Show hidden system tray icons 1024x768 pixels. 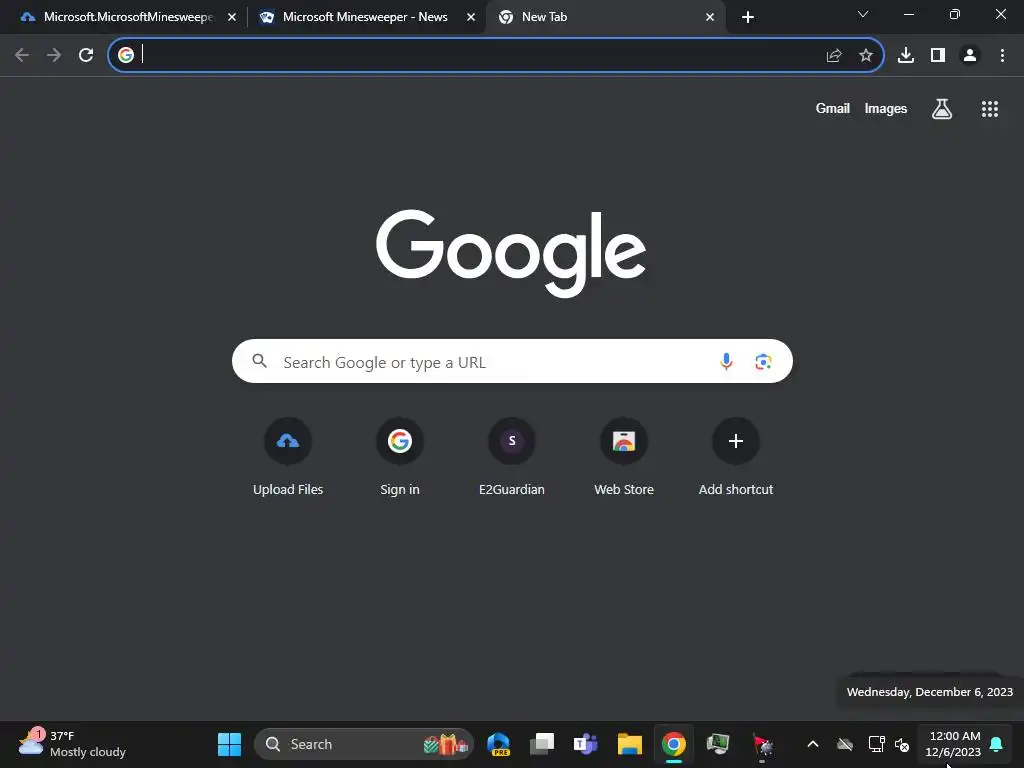click(813, 744)
